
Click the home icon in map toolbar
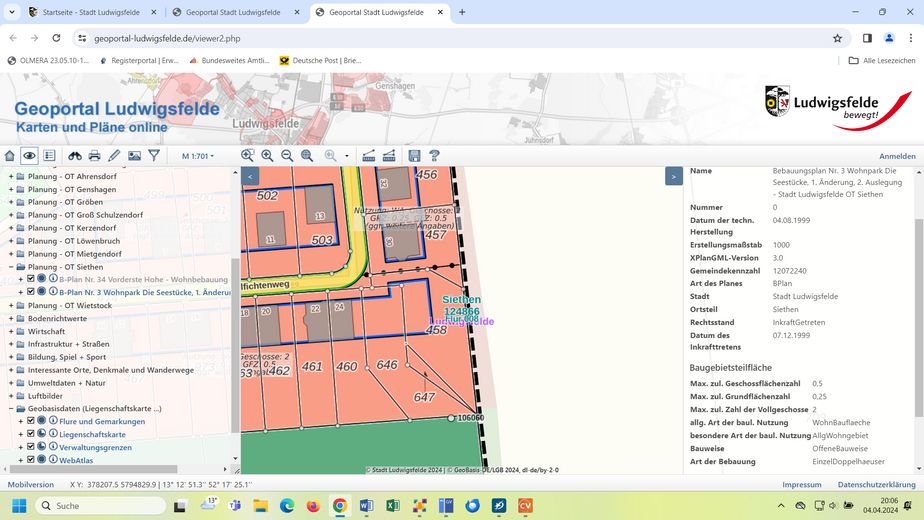(9, 156)
